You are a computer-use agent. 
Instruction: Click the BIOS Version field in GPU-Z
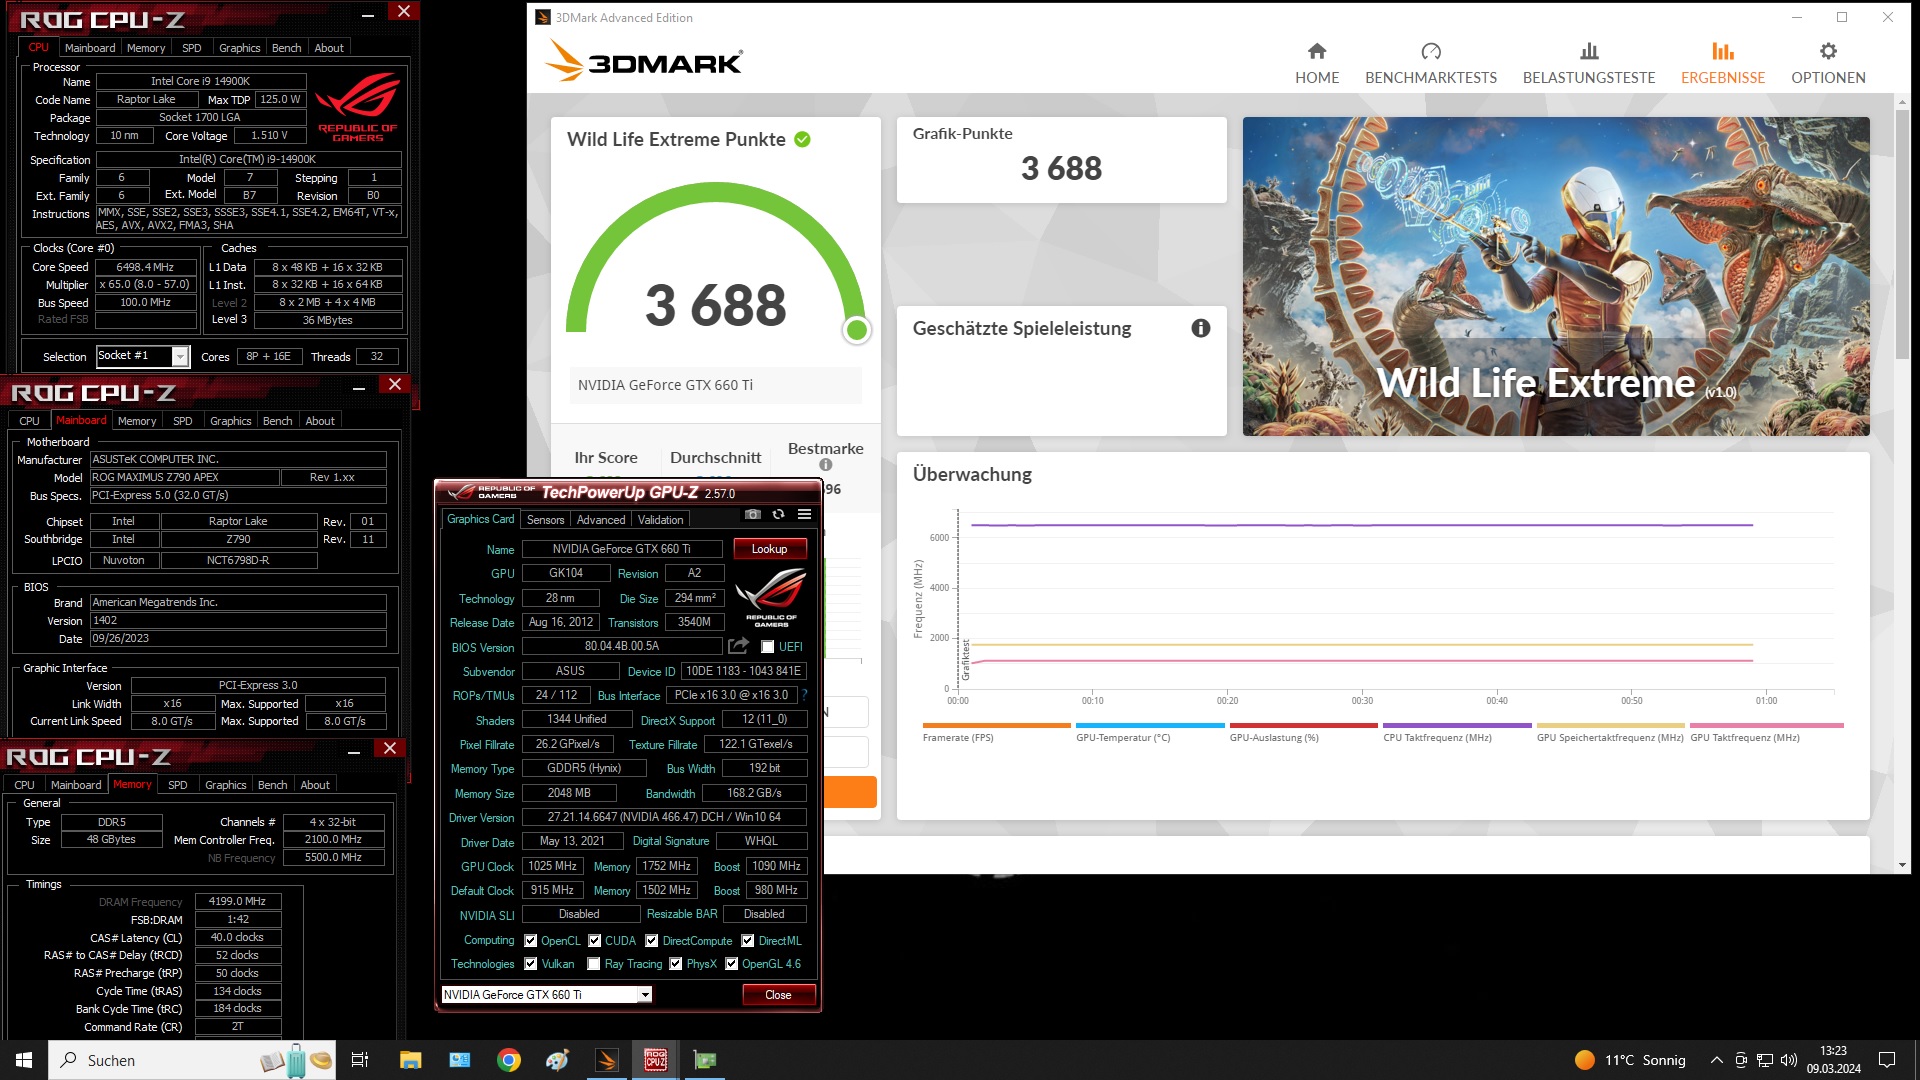click(x=622, y=647)
